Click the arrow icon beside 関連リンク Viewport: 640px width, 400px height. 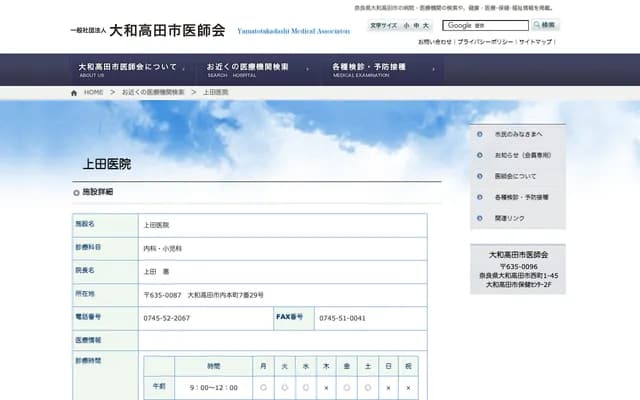tap(482, 218)
